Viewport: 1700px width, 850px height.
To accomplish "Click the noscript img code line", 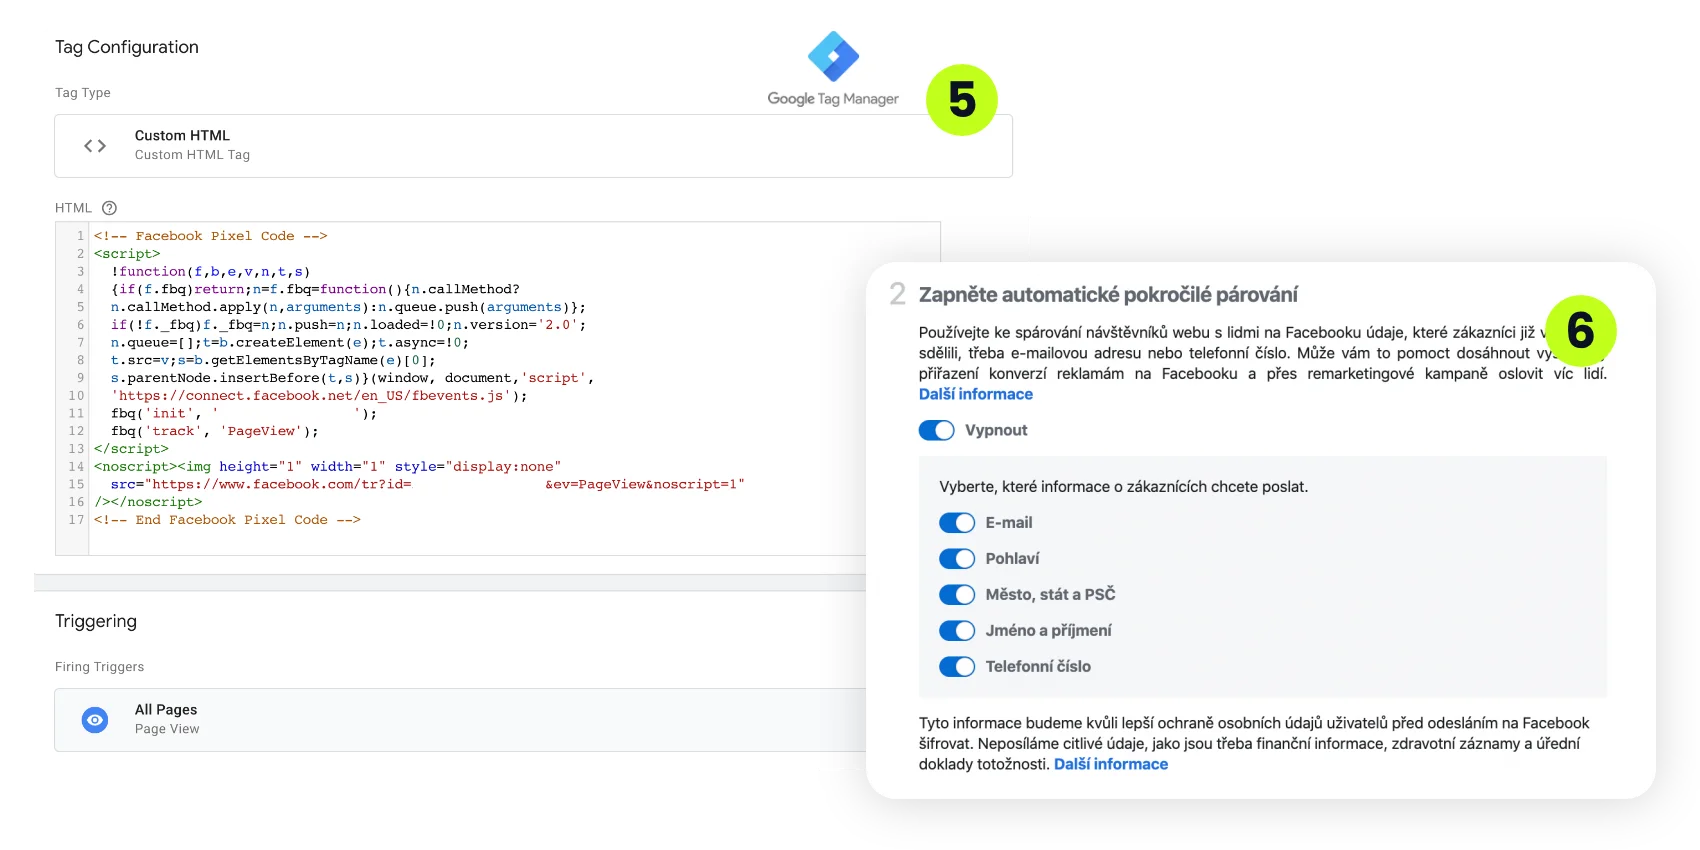I will [327, 467].
